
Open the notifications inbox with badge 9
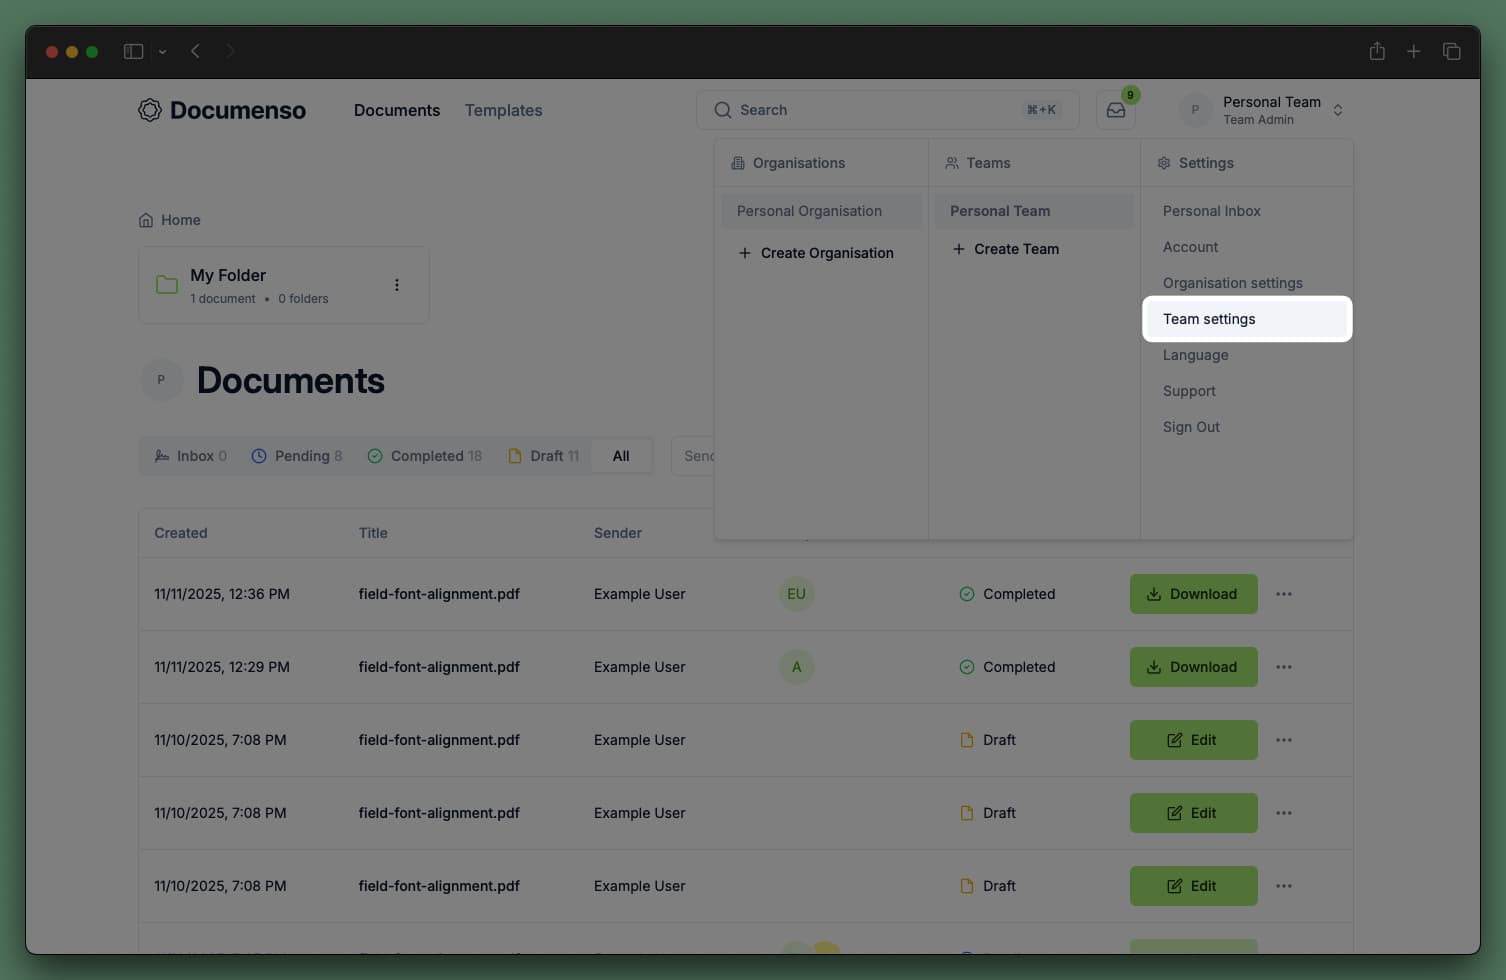[x=1114, y=110]
